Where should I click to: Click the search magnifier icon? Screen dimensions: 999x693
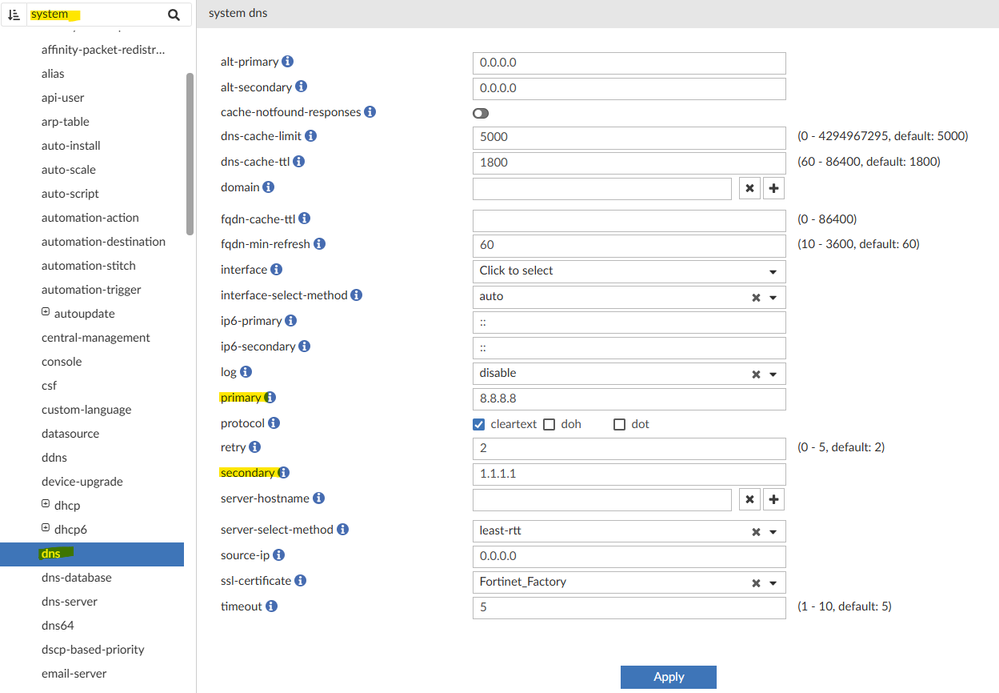pos(174,15)
